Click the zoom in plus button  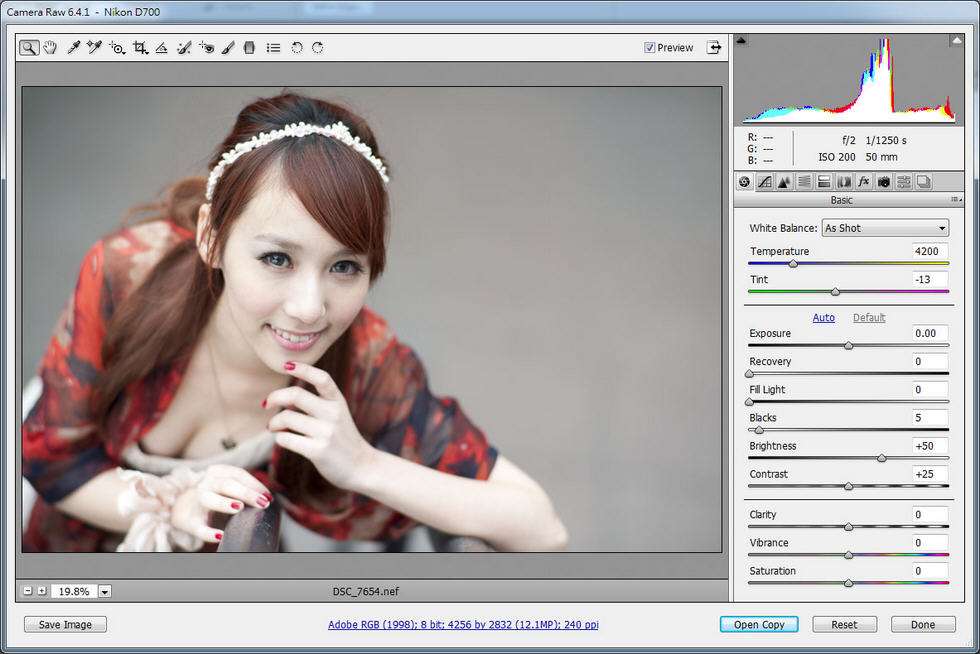(x=42, y=591)
